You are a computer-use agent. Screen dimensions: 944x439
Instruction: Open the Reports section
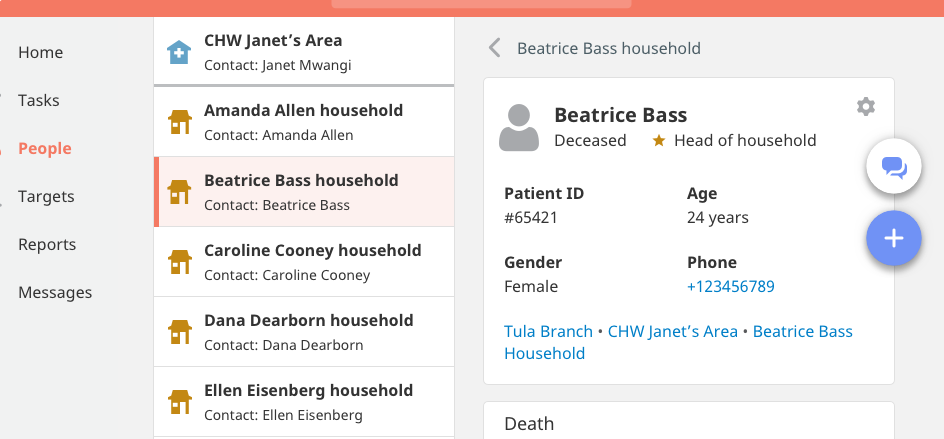[48, 245]
